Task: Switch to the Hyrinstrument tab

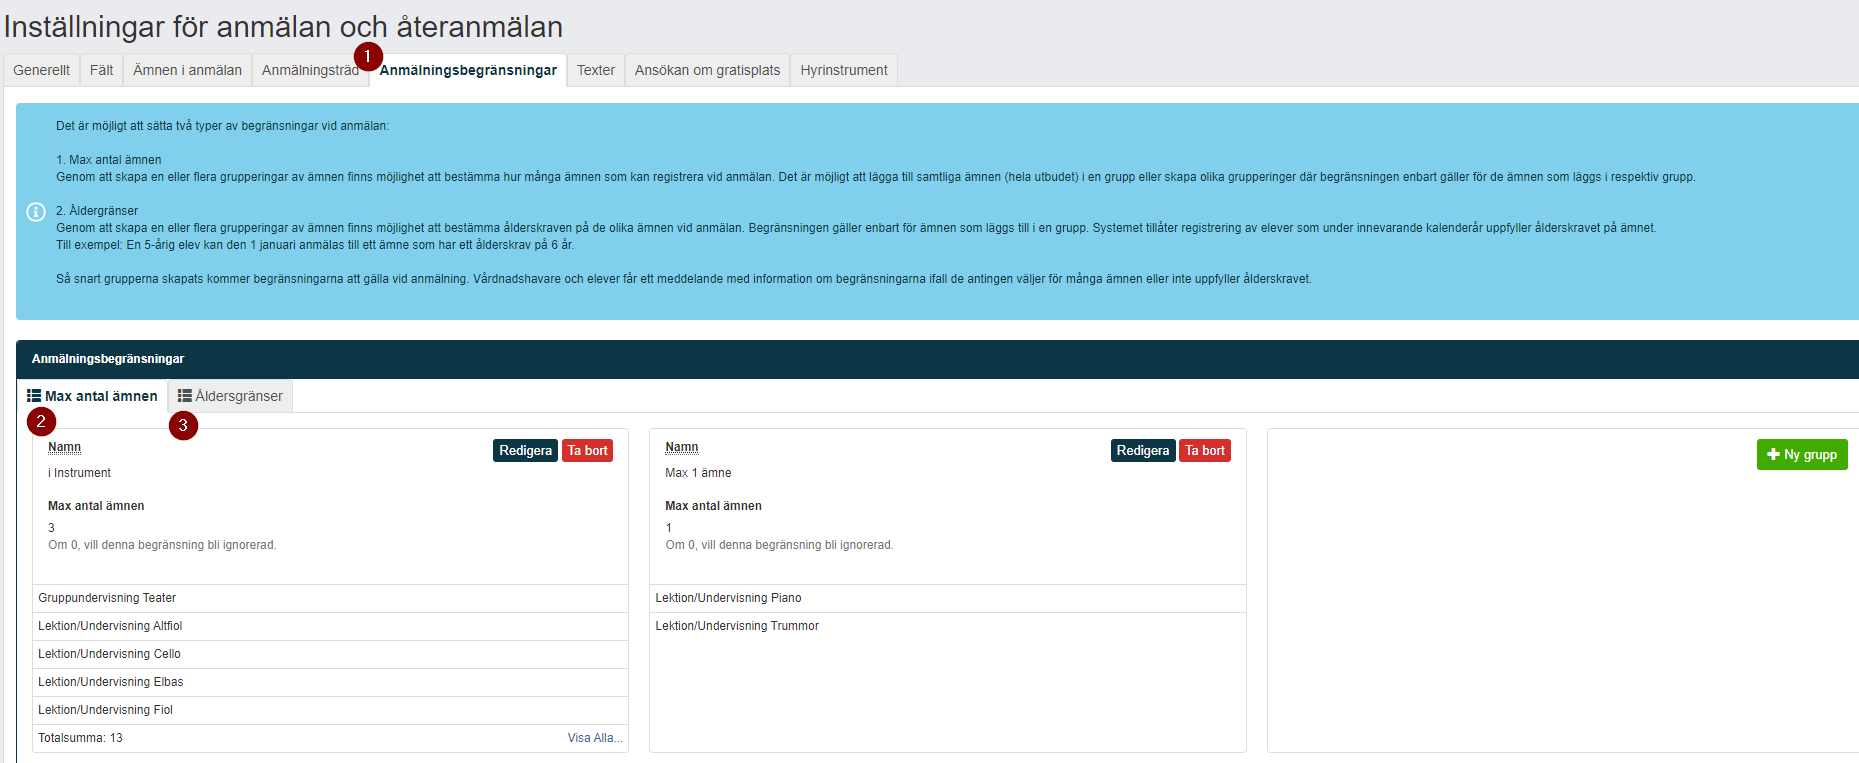Action: 844,70
